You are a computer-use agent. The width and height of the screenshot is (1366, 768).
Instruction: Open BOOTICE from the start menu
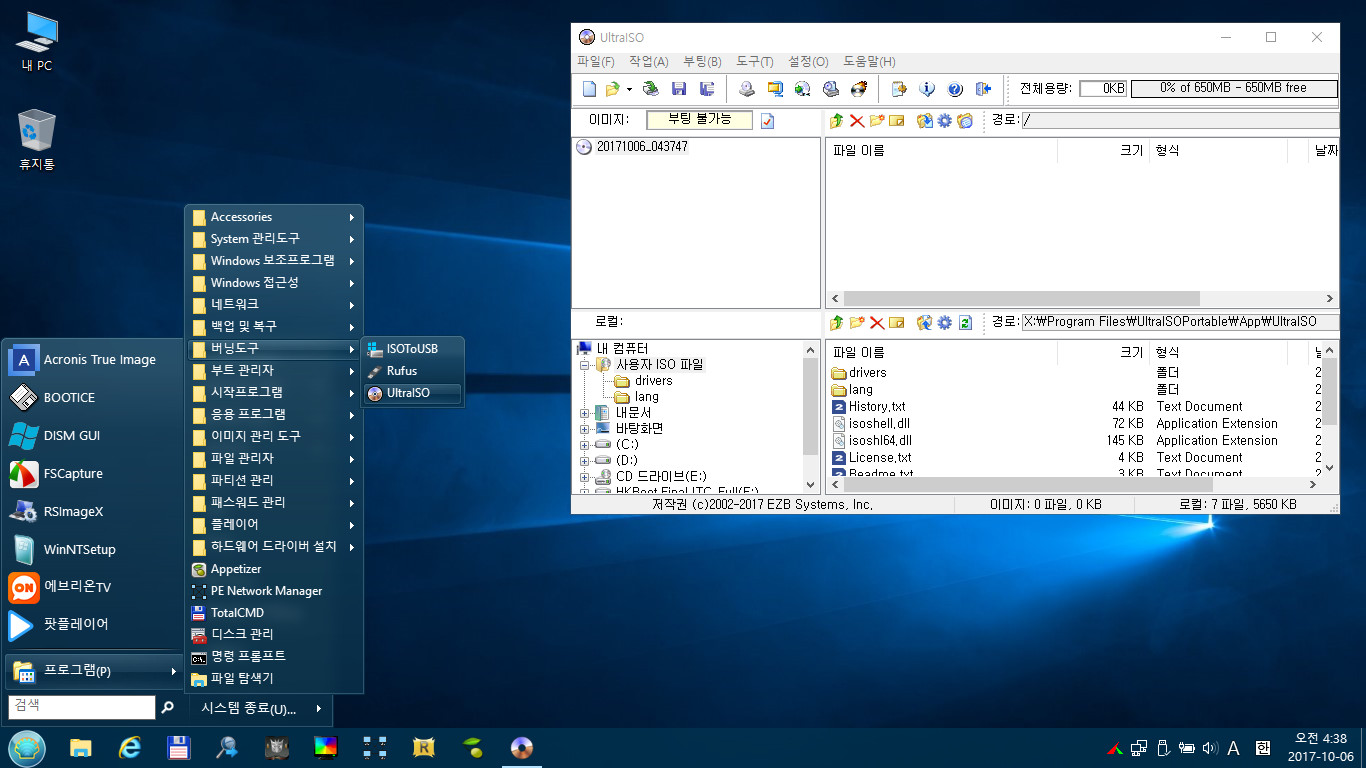92,398
